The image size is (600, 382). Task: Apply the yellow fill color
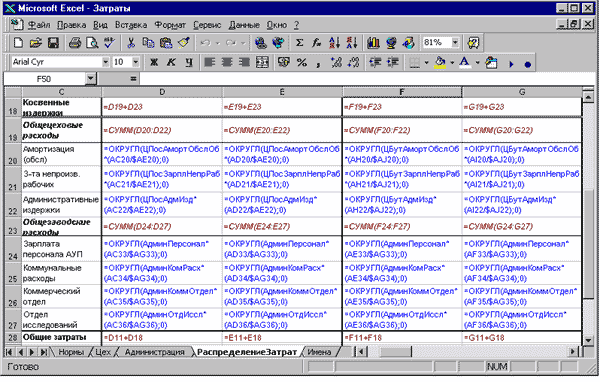(x=440, y=62)
